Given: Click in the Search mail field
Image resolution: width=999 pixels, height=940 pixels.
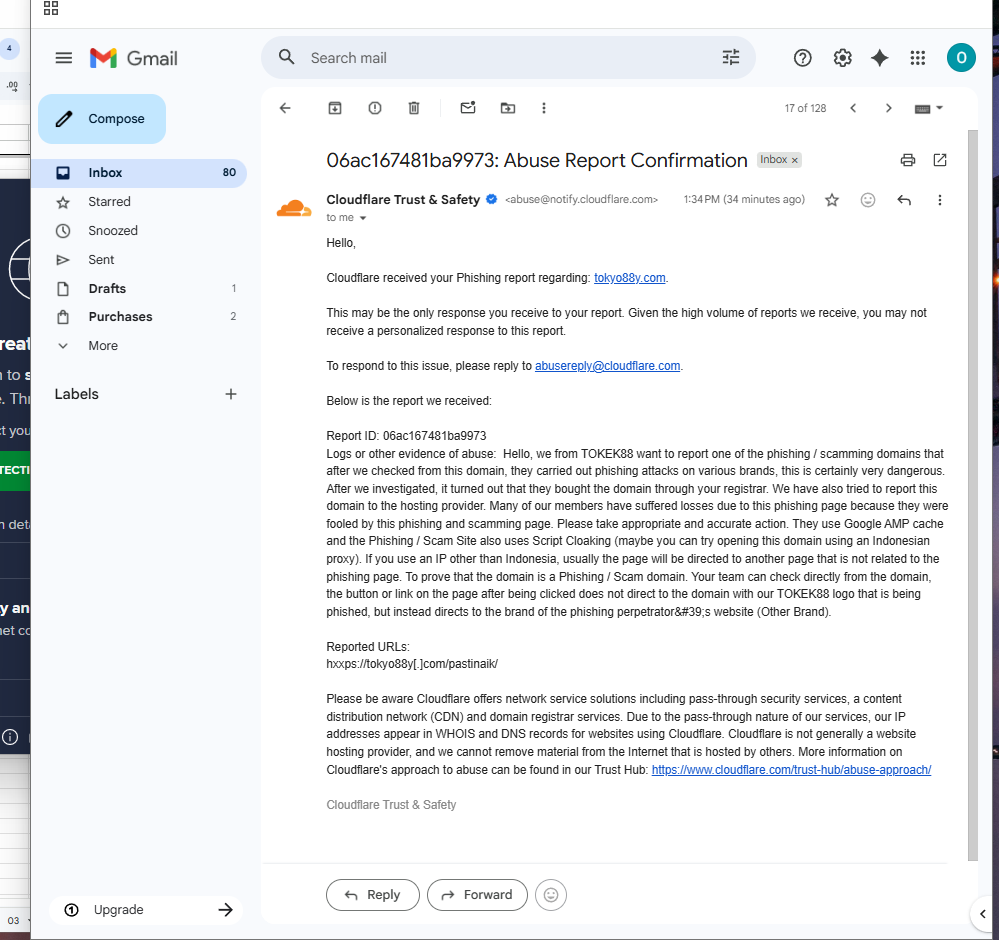Looking at the screenshot, I should click(x=510, y=57).
